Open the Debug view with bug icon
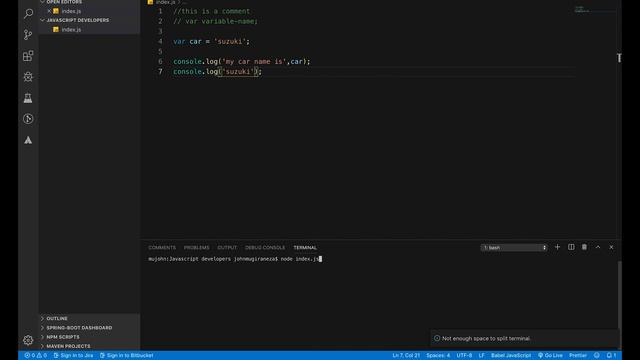Screen dimensions: 640x360 [28, 77]
